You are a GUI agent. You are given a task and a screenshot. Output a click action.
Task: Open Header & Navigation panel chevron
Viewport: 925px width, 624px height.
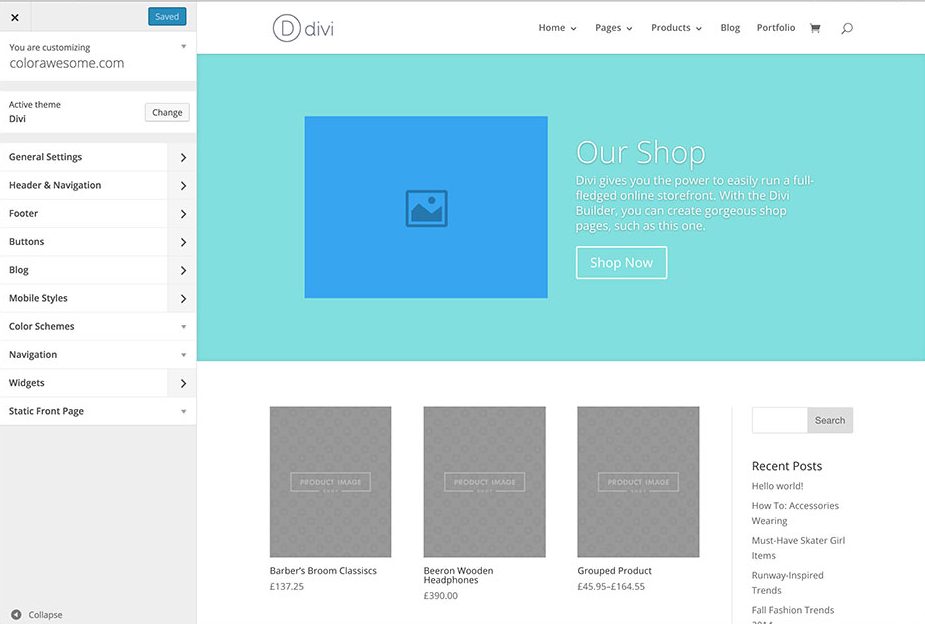(183, 186)
